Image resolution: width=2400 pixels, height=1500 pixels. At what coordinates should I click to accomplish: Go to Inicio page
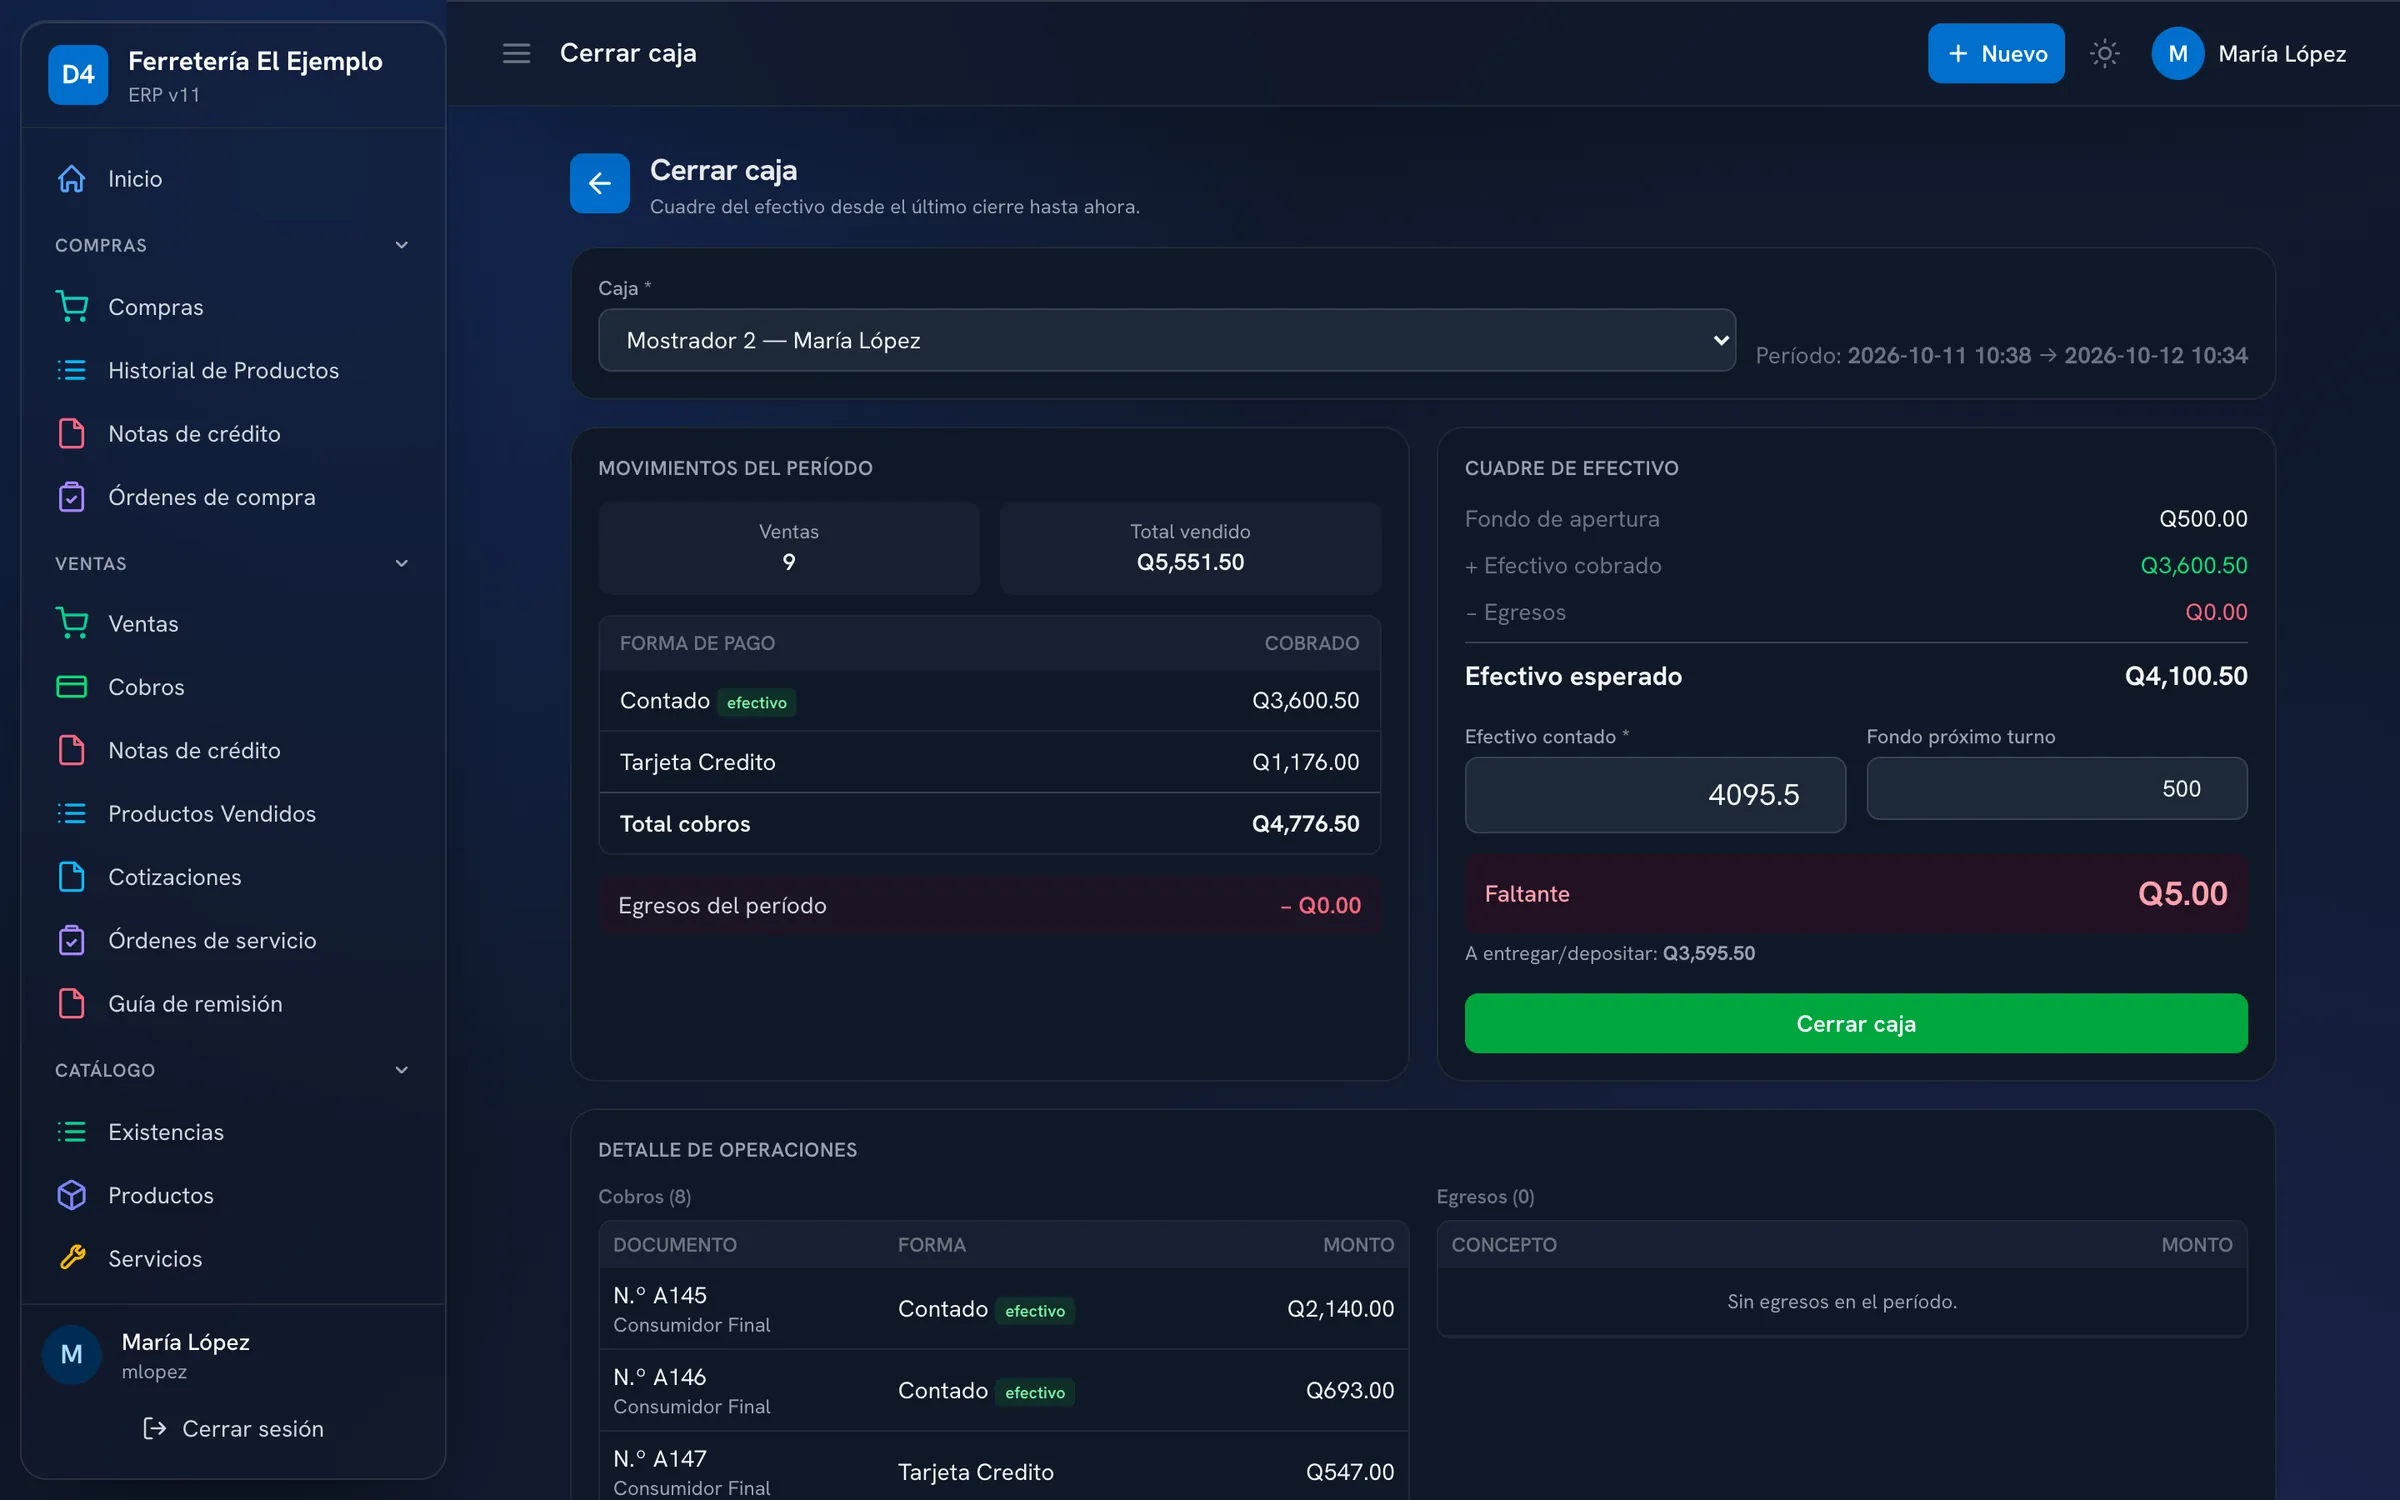click(x=232, y=179)
